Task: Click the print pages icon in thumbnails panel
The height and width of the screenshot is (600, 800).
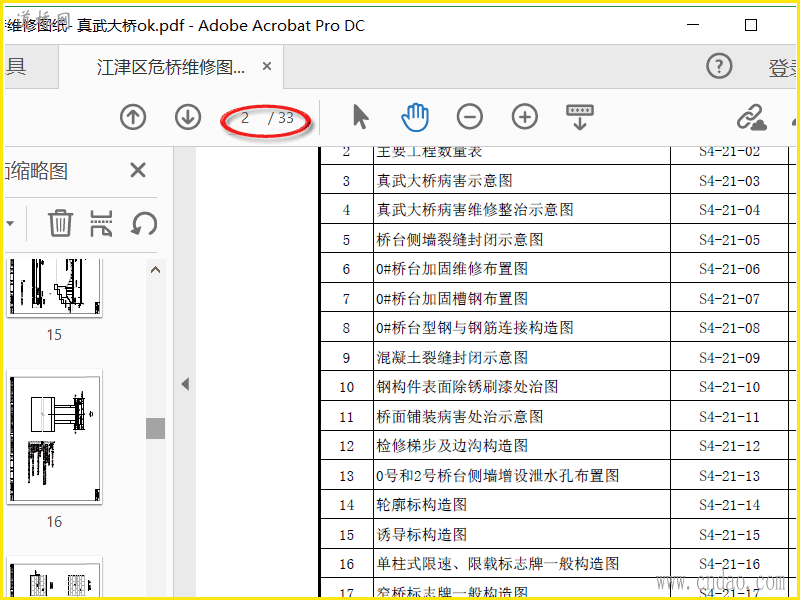Action: click(x=101, y=223)
